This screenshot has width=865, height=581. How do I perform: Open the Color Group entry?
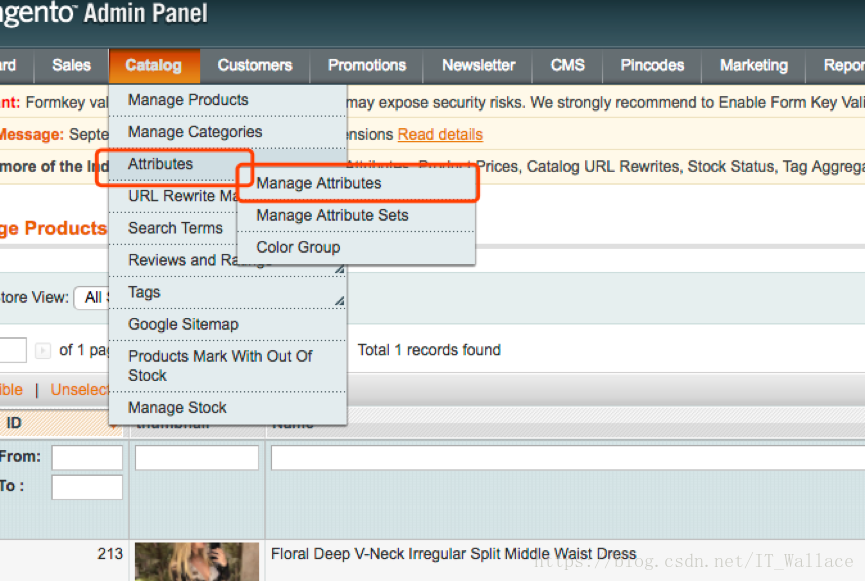[x=356, y=247]
